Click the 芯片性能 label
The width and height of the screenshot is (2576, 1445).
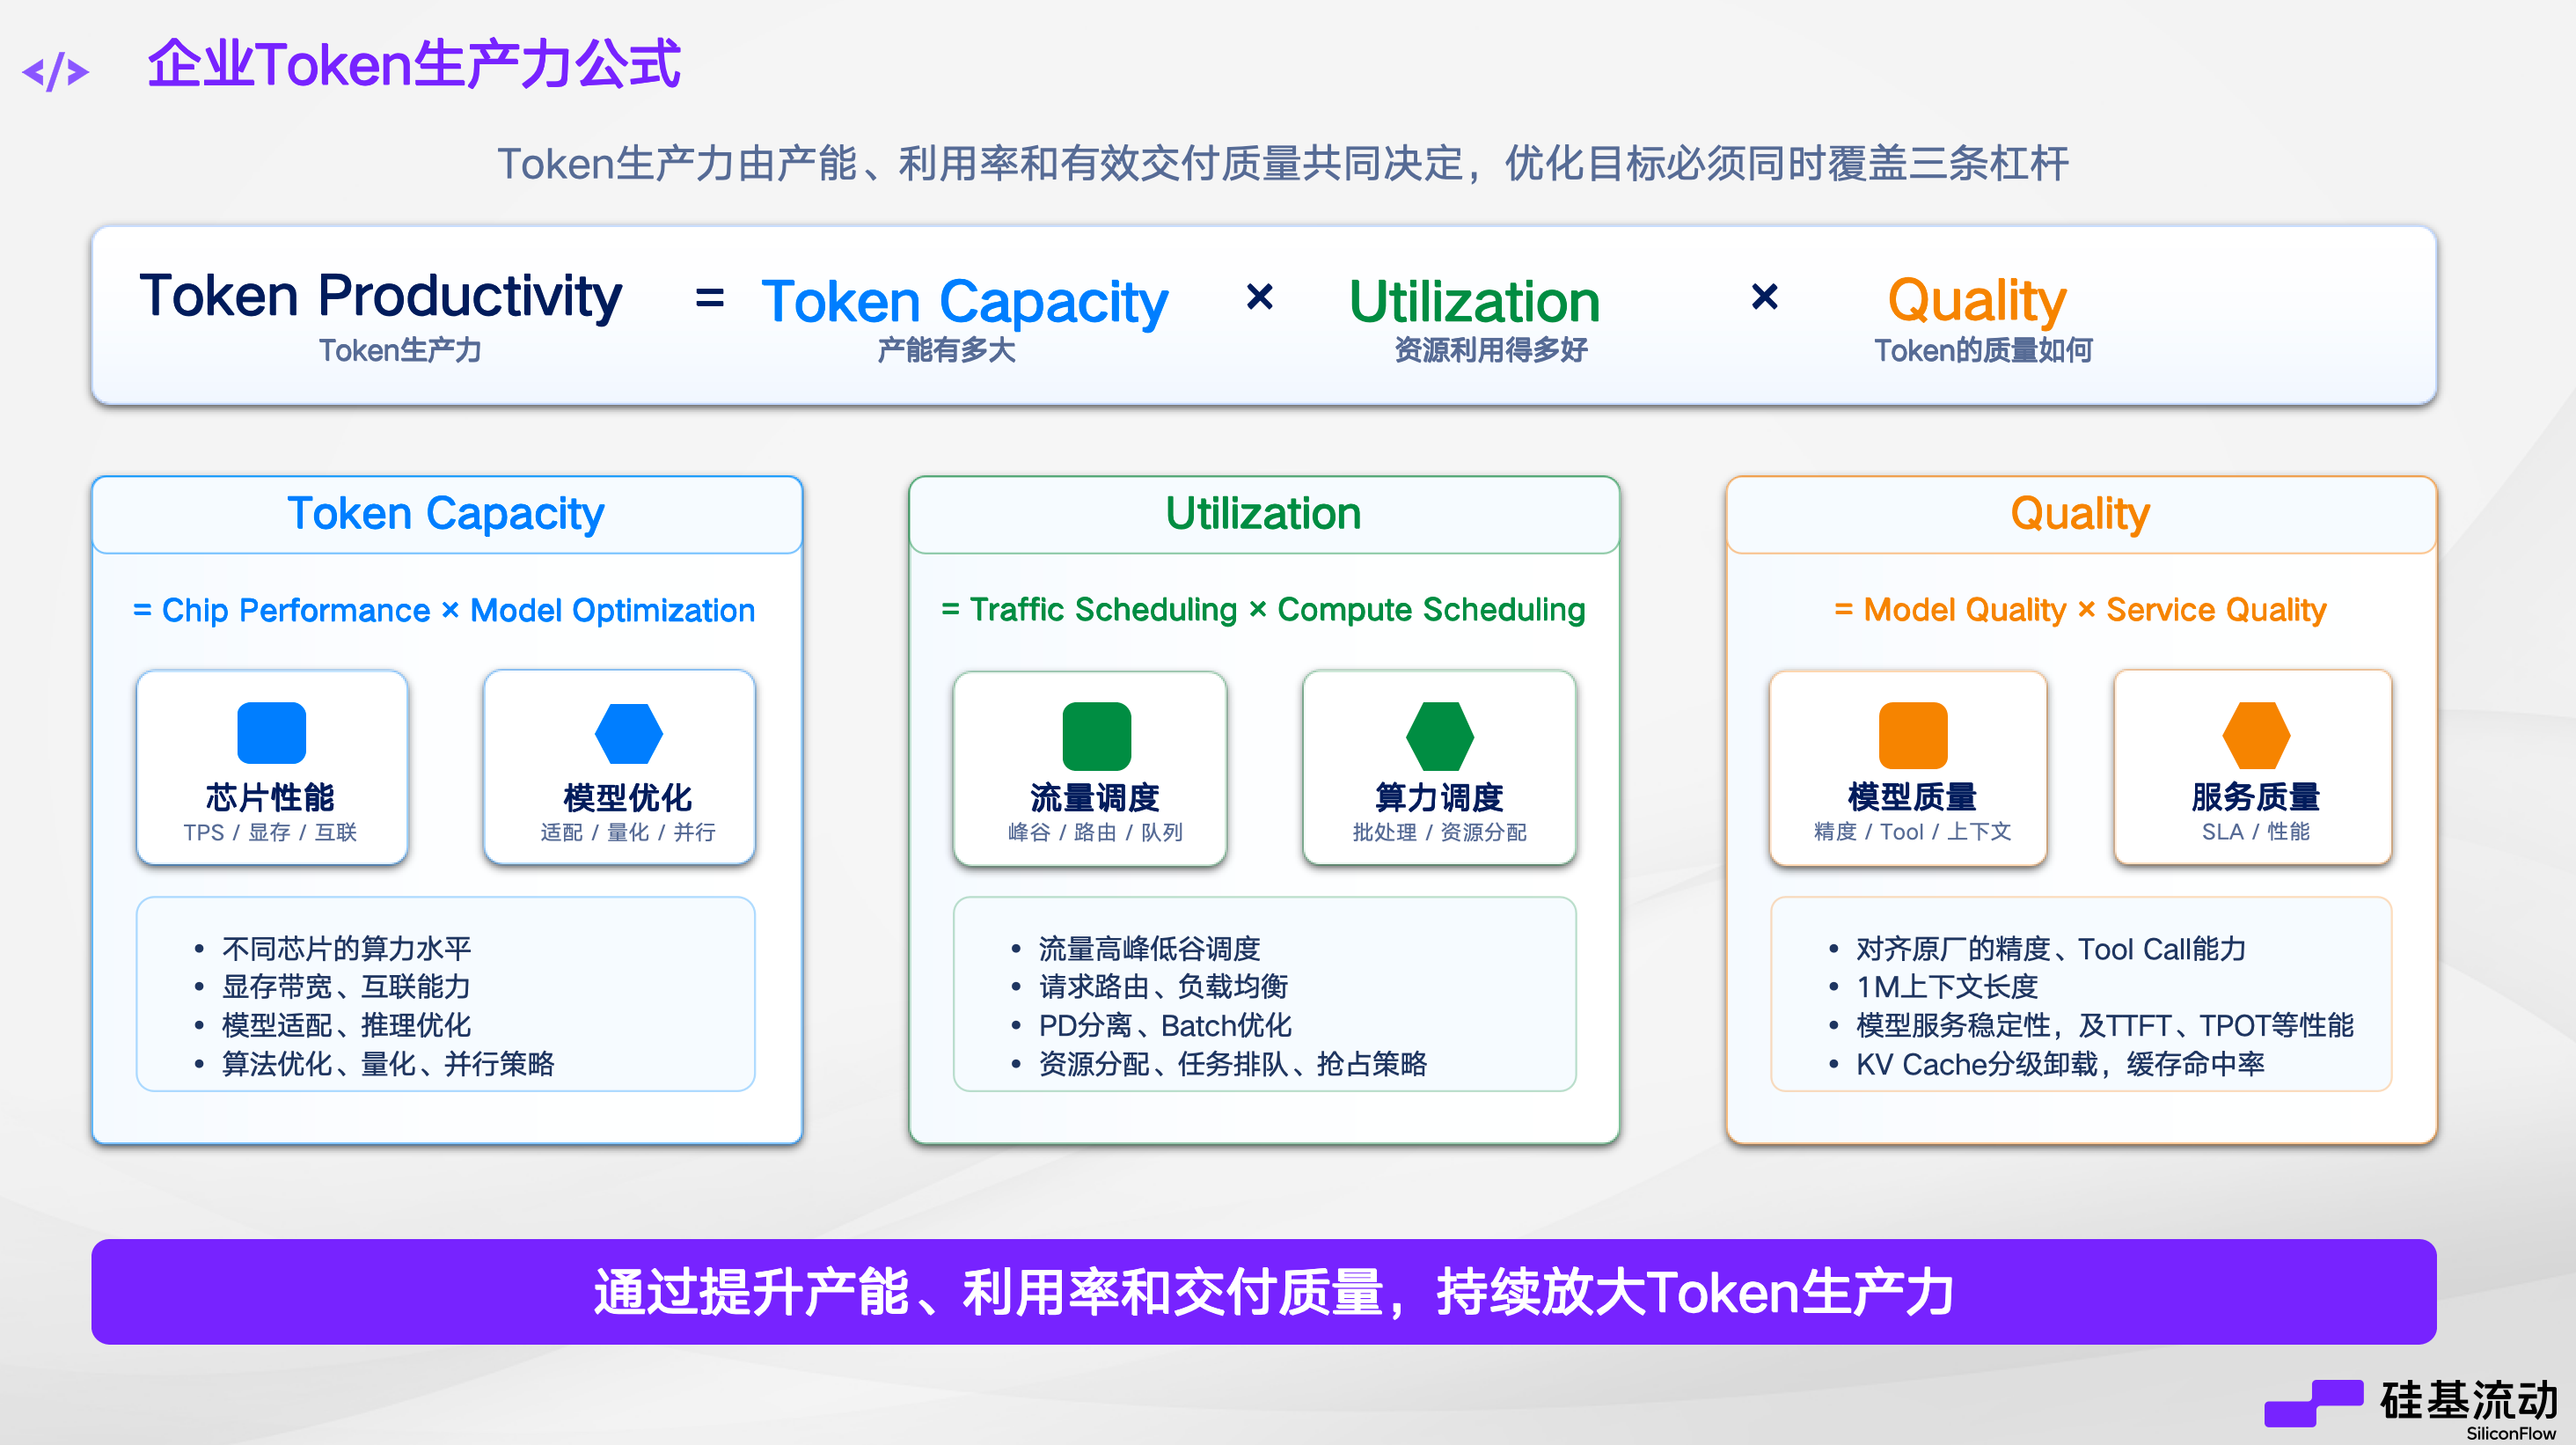tap(270, 797)
